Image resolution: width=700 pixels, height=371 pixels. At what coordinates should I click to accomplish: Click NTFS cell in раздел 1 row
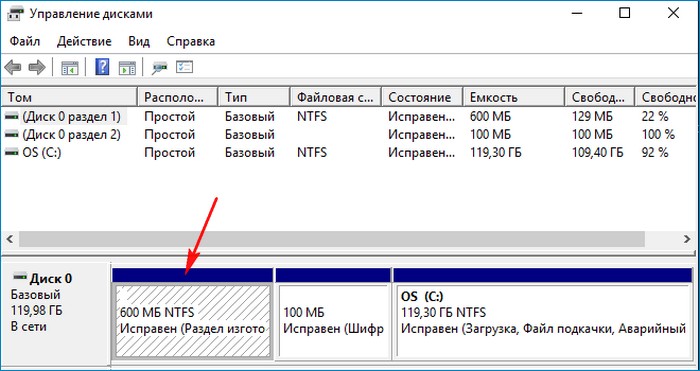(x=312, y=117)
